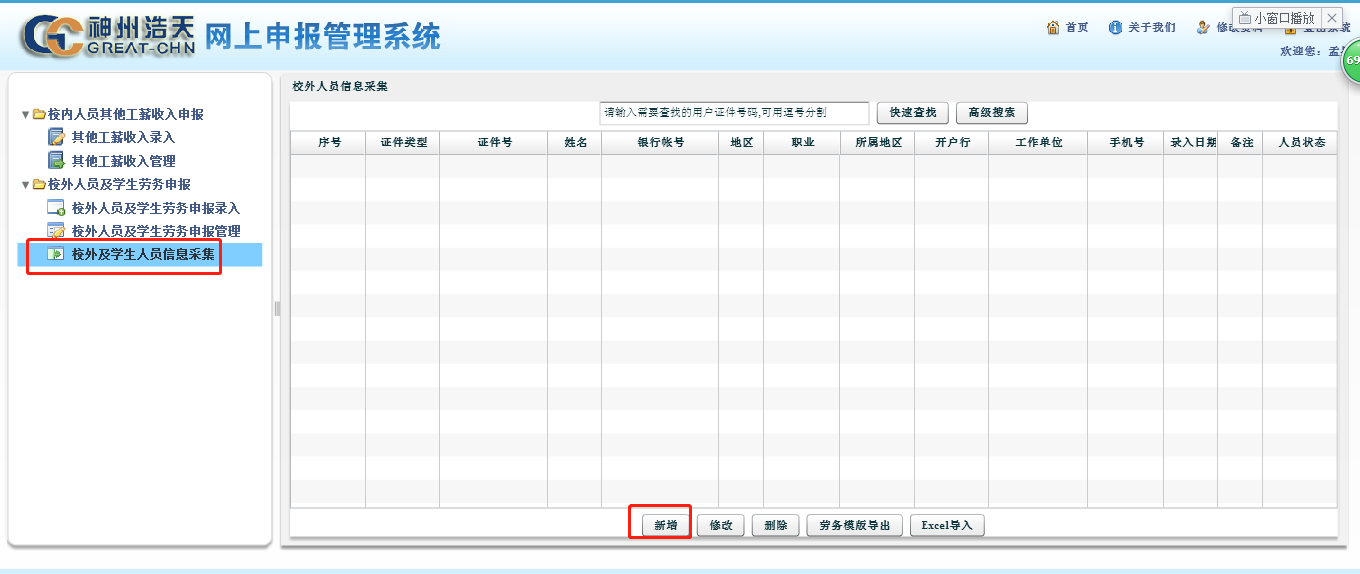Click the 手机号 column header
1360x574 pixels.
point(1126,143)
